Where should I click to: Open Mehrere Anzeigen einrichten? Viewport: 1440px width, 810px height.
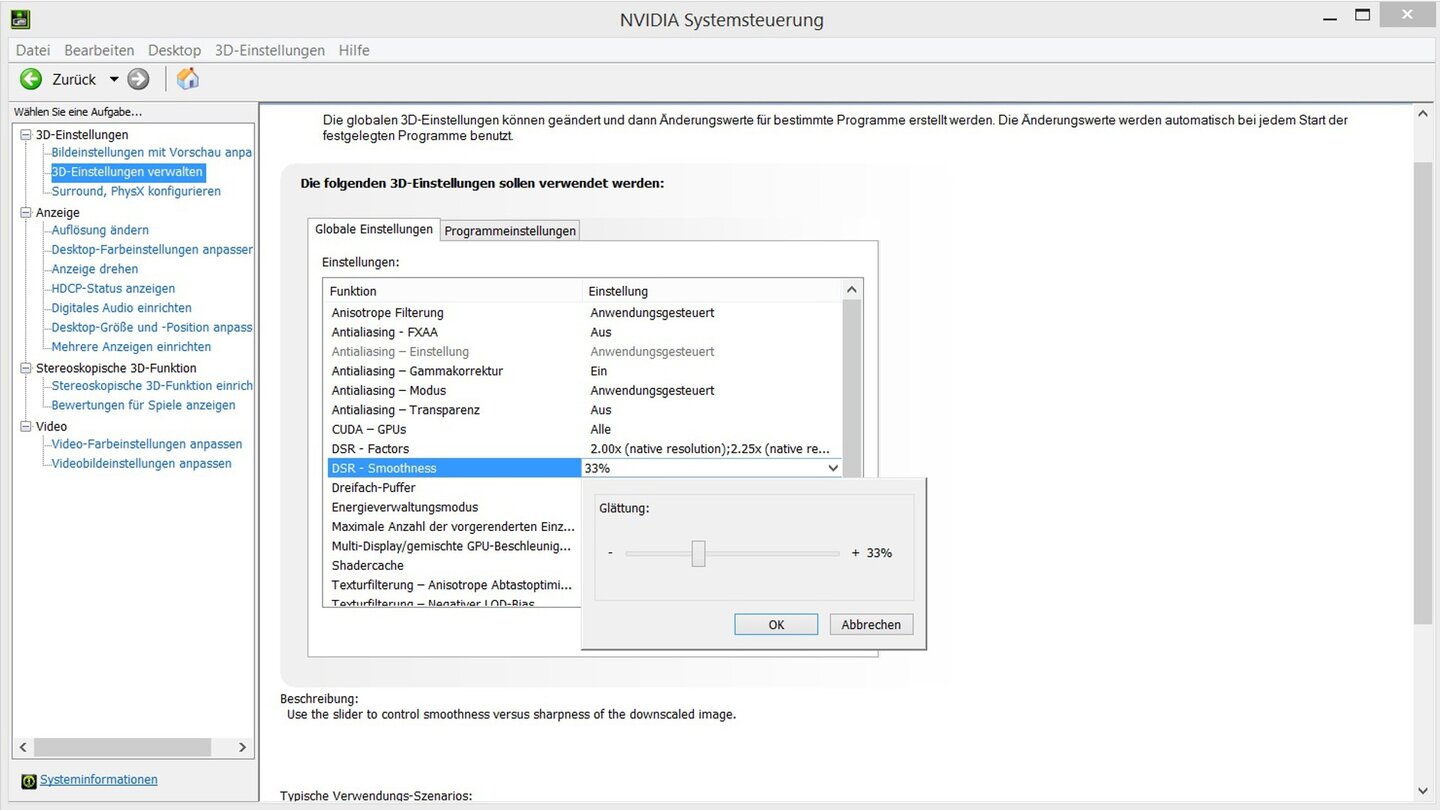131,347
